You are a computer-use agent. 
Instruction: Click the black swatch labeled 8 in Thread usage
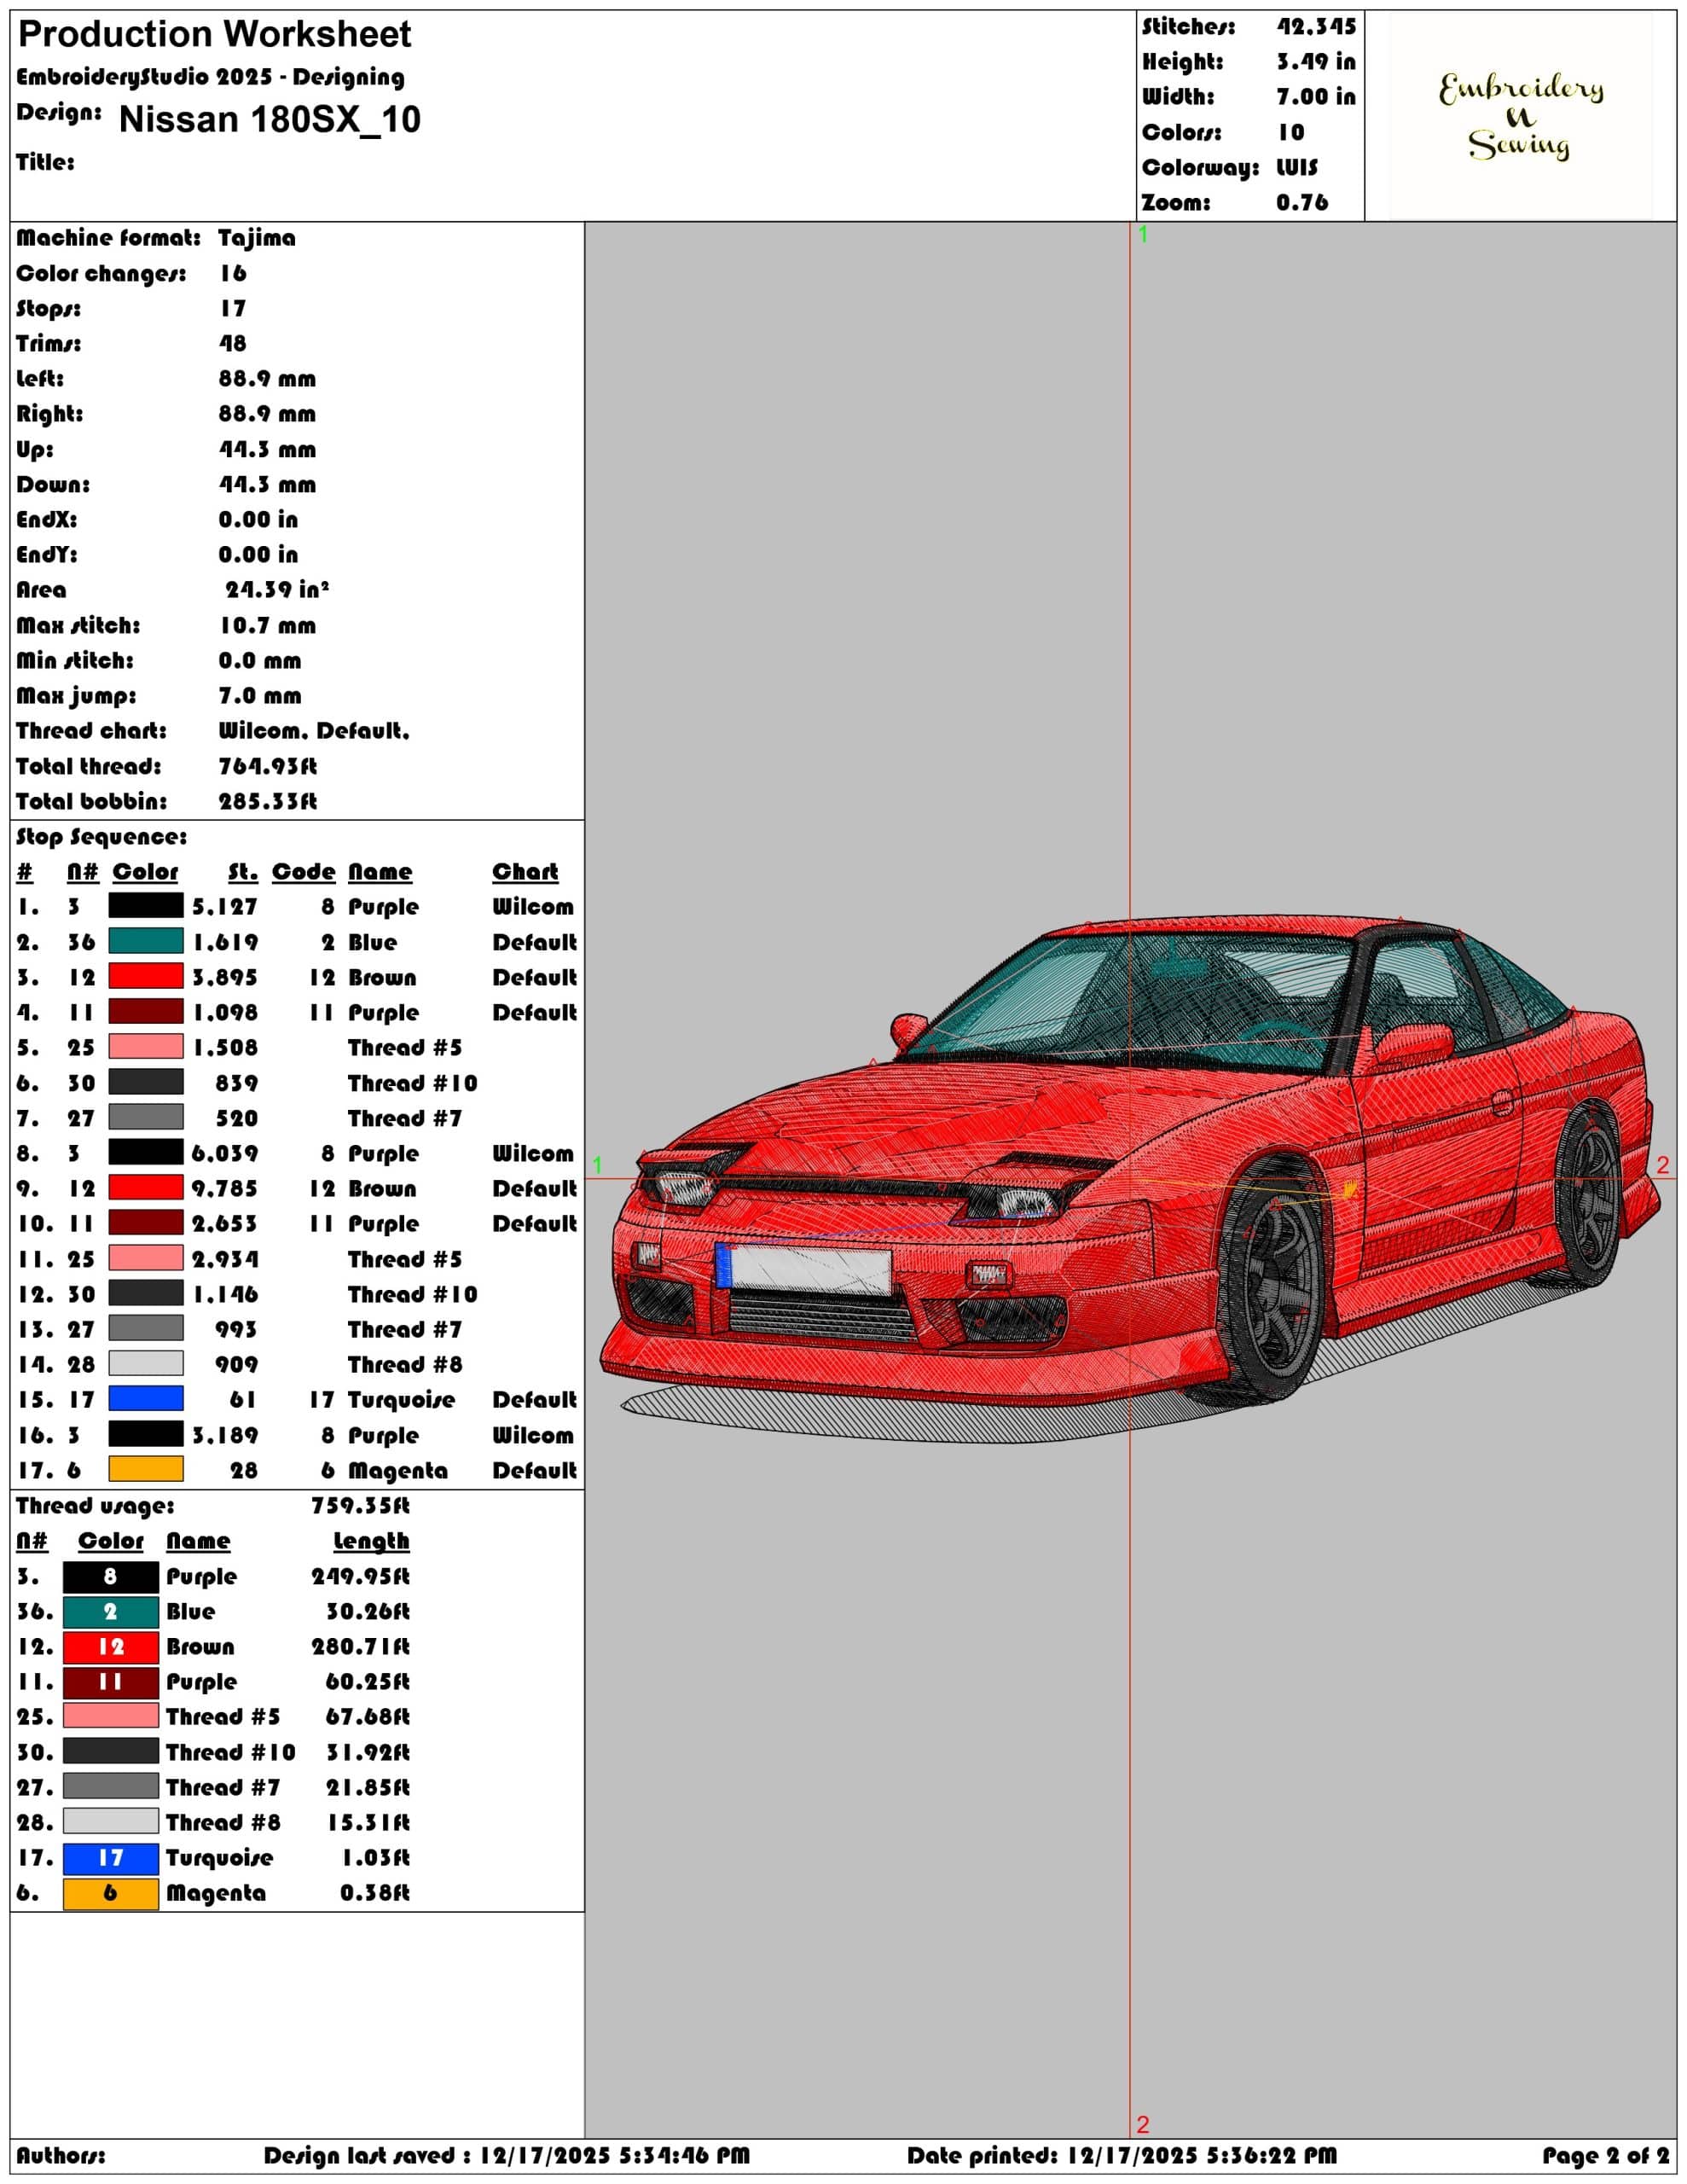point(111,1577)
